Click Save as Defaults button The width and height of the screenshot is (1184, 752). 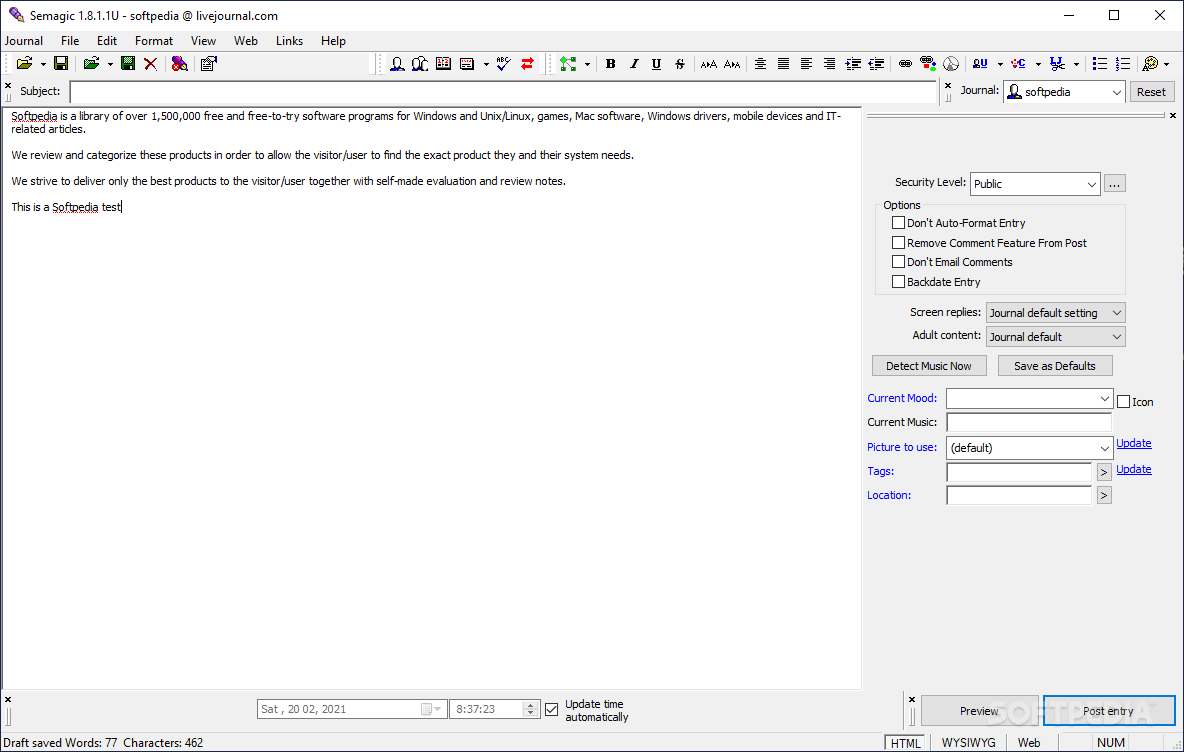coord(1055,366)
